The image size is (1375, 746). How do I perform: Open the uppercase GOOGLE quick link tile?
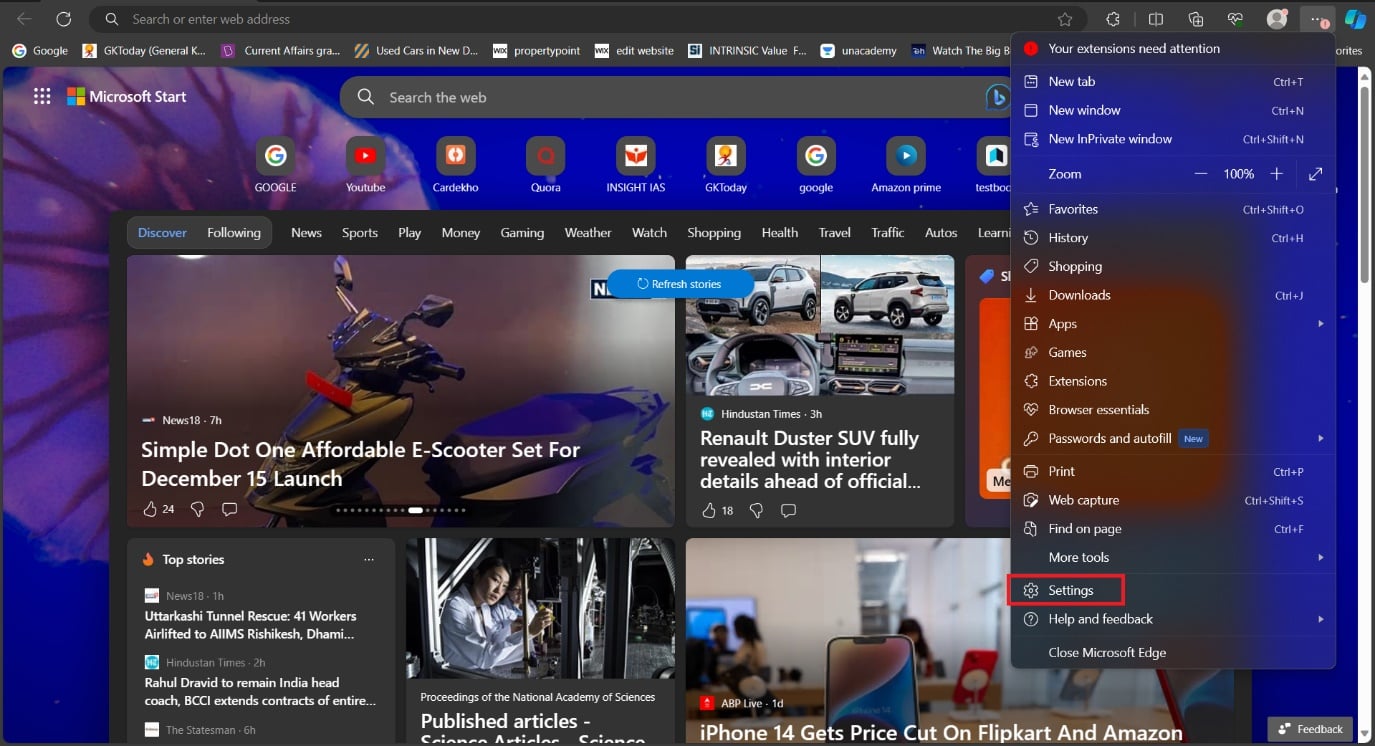tap(275, 165)
